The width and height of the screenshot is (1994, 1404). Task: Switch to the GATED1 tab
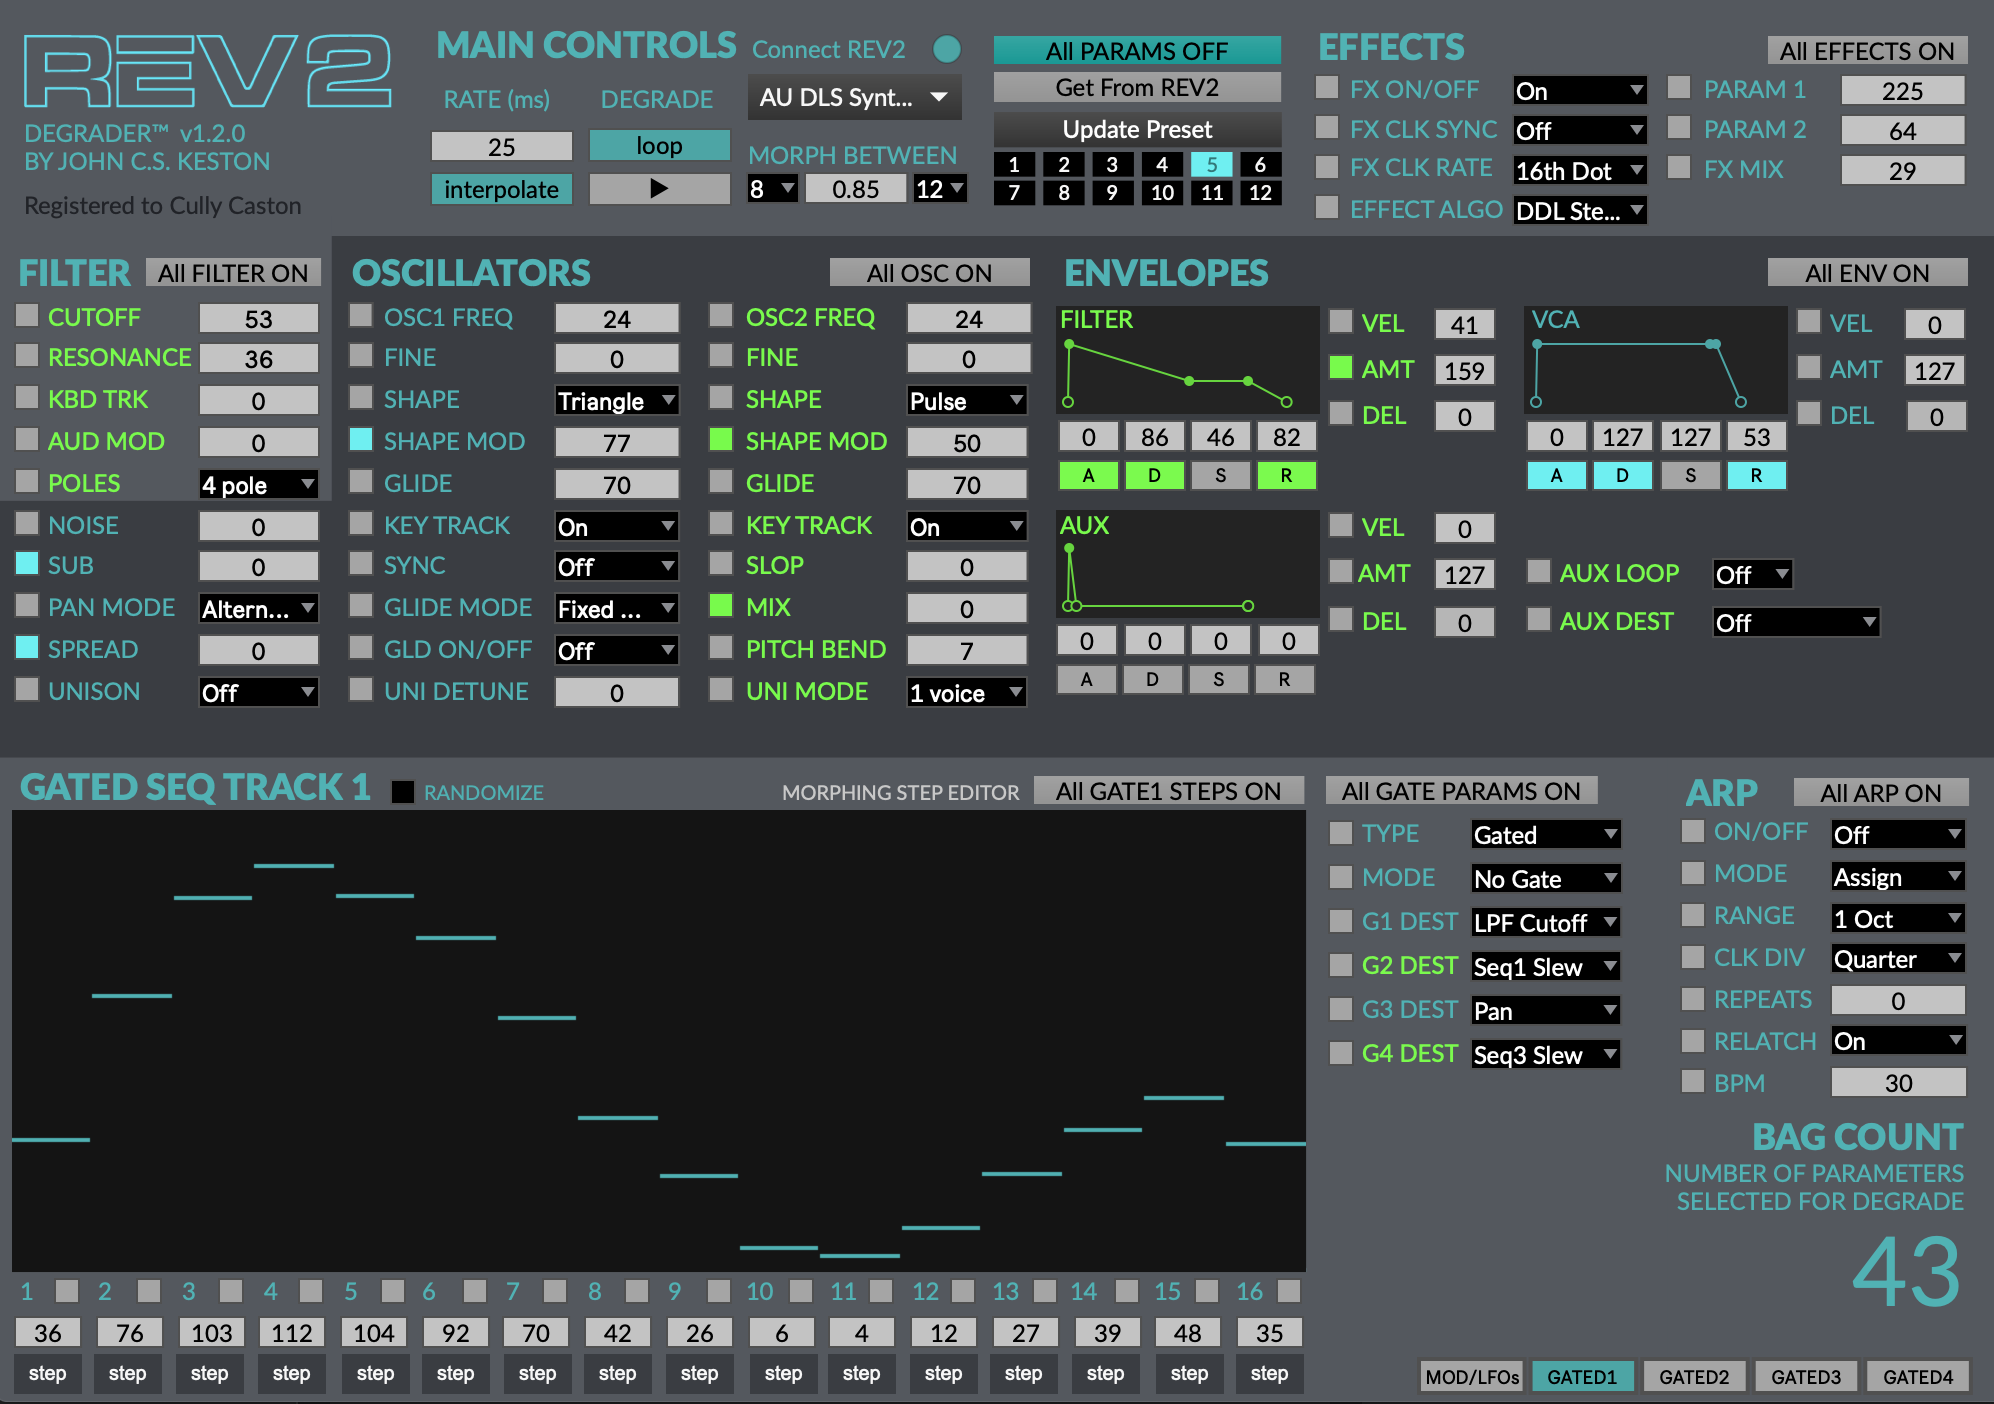tap(1582, 1377)
